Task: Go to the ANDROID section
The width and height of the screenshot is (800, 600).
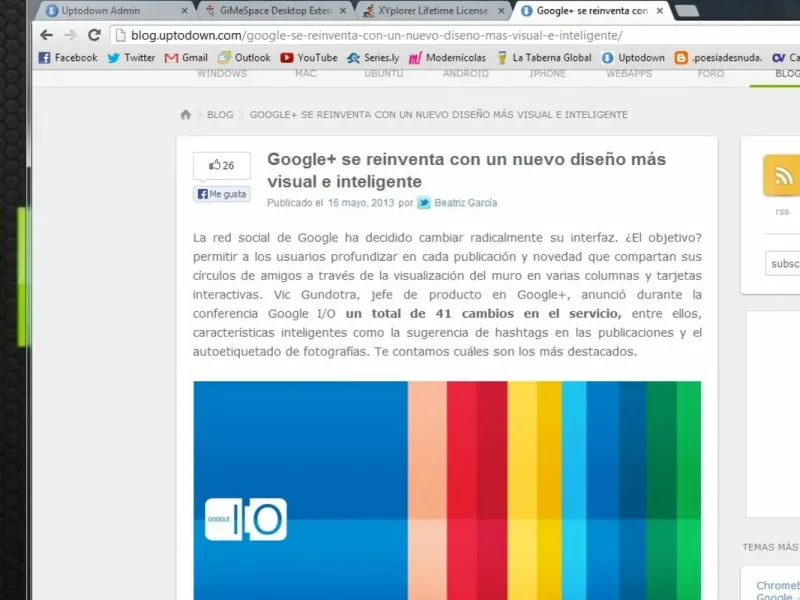Action: [466, 73]
